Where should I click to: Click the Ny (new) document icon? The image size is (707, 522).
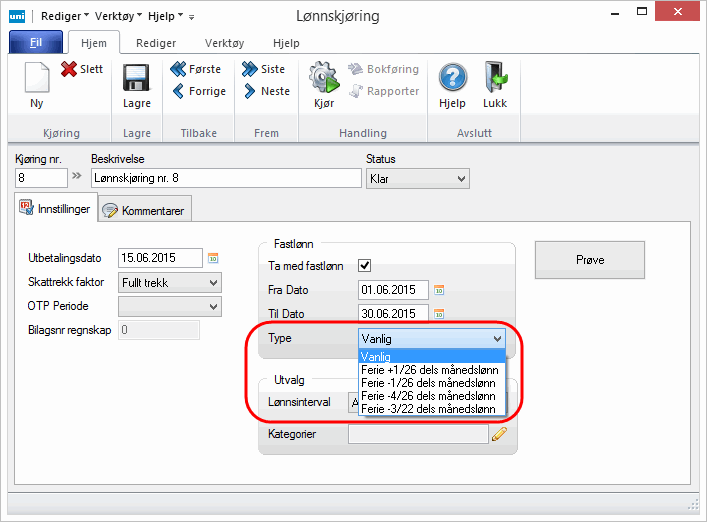(37, 78)
